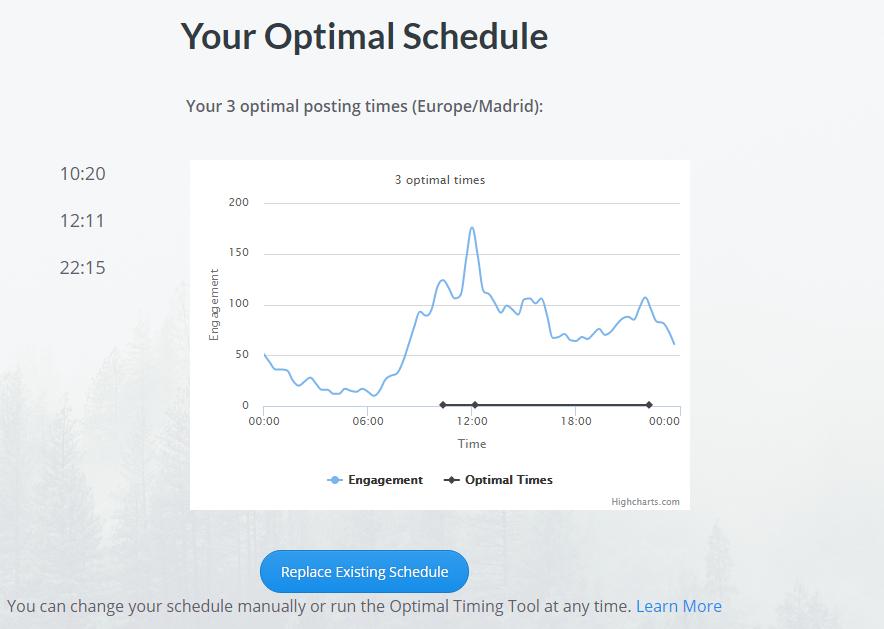Image resolution: width=884 pixels, height=629 pixels.
Task: Select the 22:15 posting time entry
Action: pyautogui.click(x=83, y=267)
